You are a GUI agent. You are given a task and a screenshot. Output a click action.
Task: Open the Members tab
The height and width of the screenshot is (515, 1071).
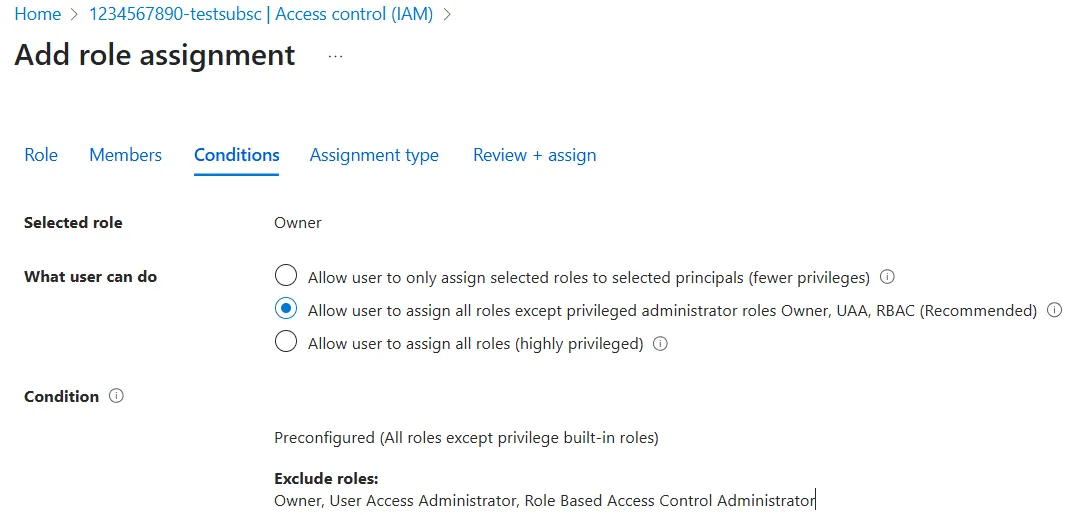(125, 155)
